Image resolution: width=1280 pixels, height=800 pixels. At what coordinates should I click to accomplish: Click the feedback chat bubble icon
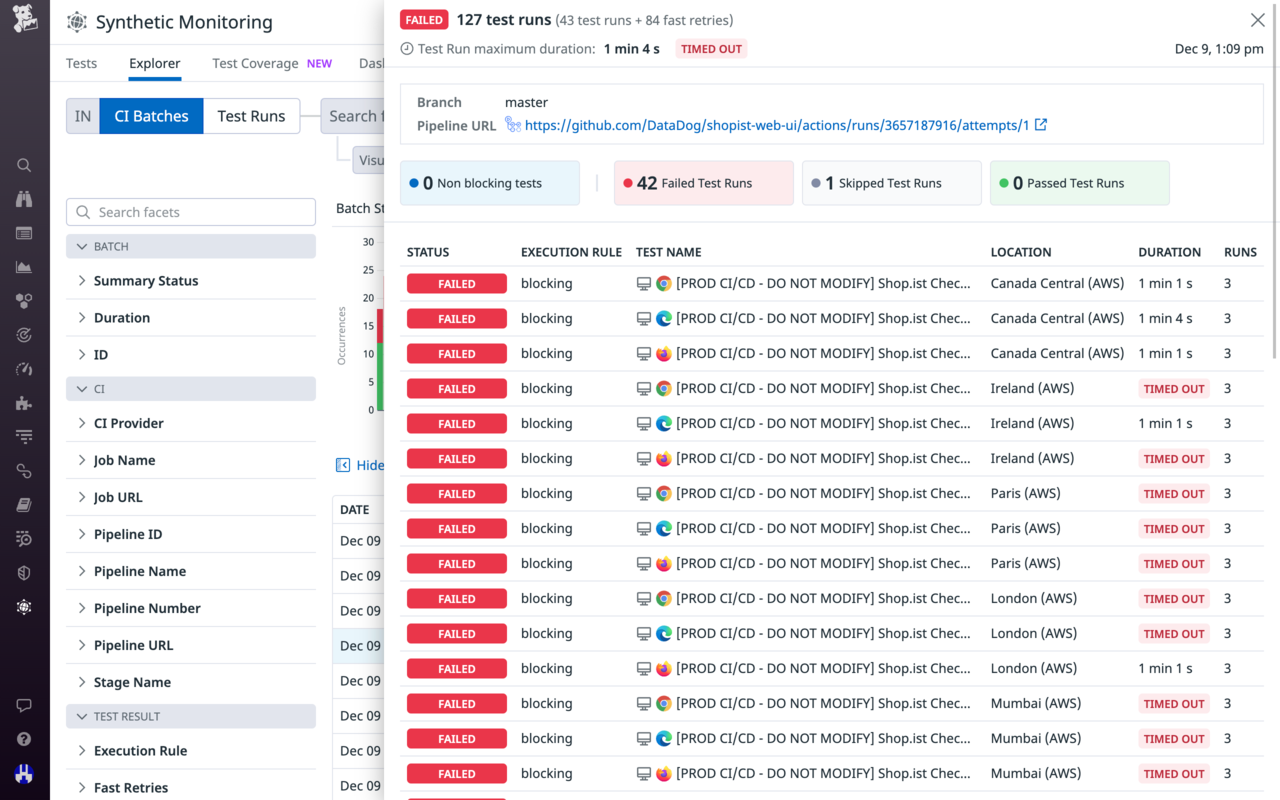pos(24,705)
